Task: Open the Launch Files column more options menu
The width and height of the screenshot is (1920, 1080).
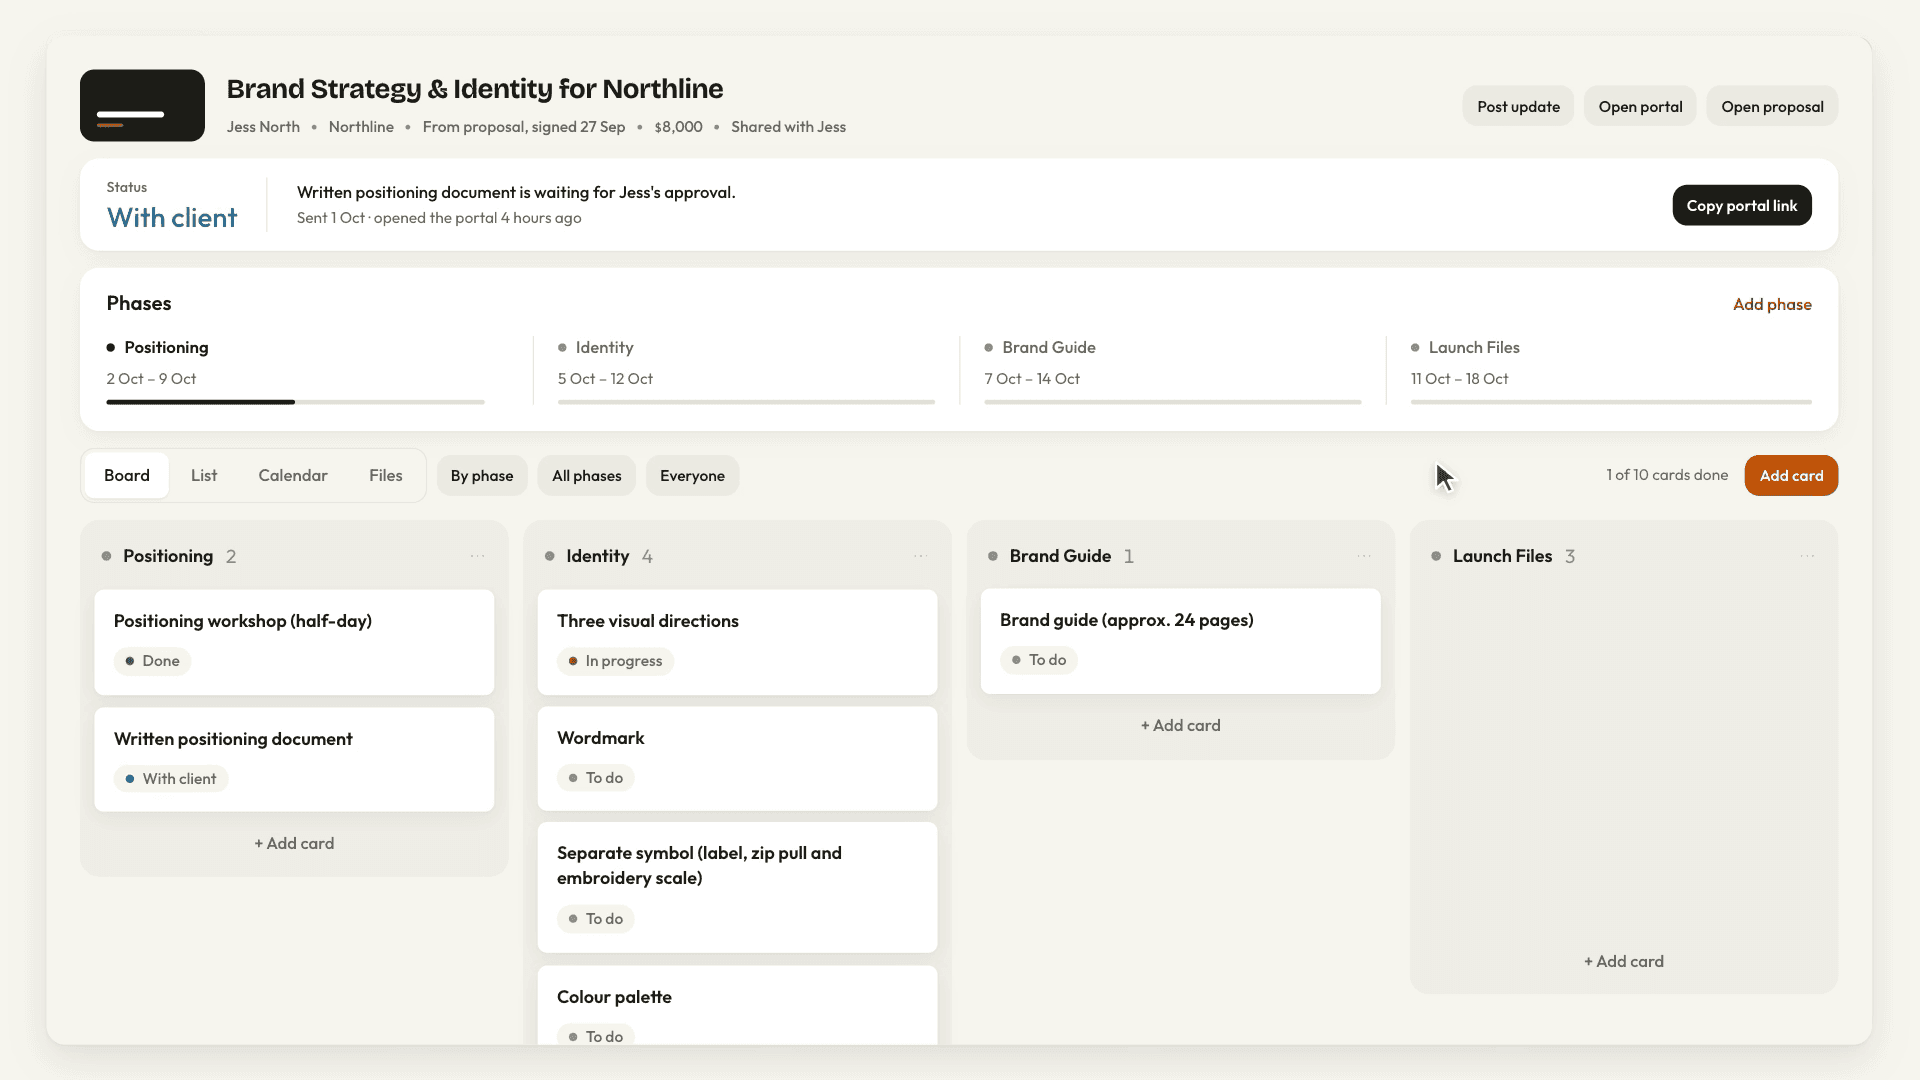Action: click(1807, 556)
